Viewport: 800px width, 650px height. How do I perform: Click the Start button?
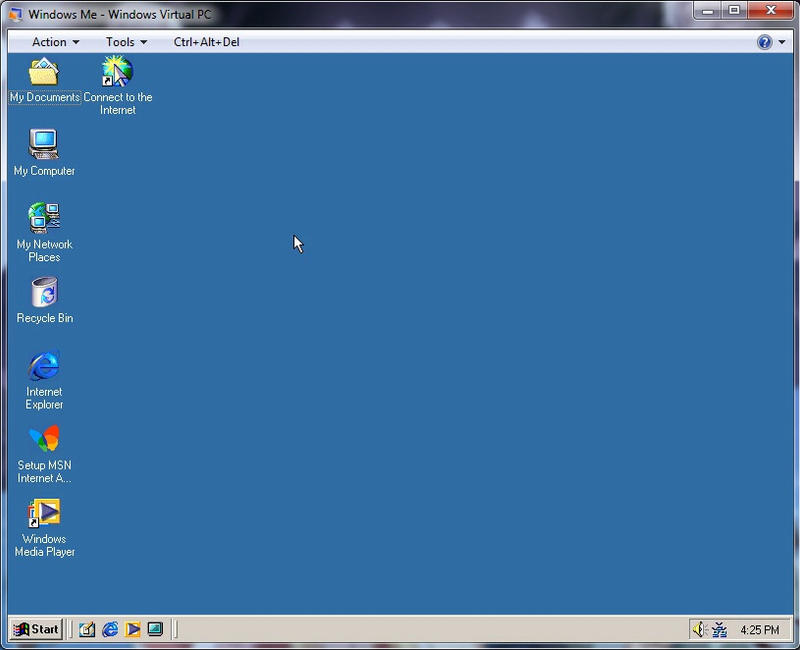[x=36, y=630]
